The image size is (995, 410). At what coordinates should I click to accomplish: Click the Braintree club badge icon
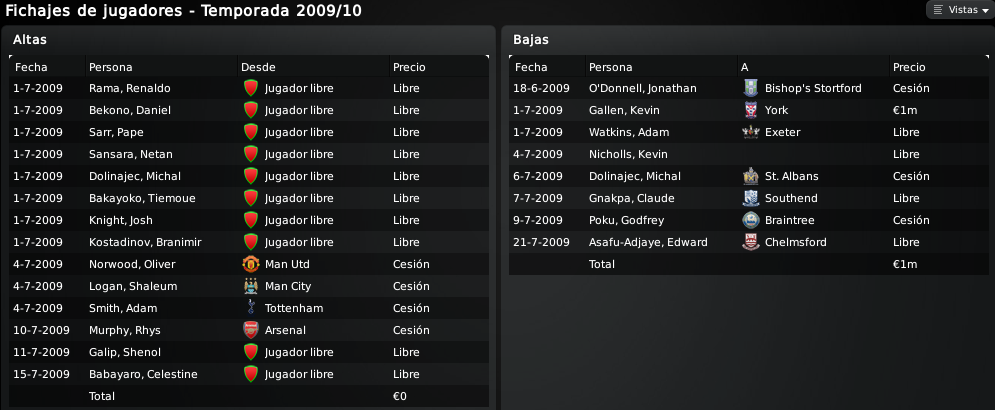[751, 220]
